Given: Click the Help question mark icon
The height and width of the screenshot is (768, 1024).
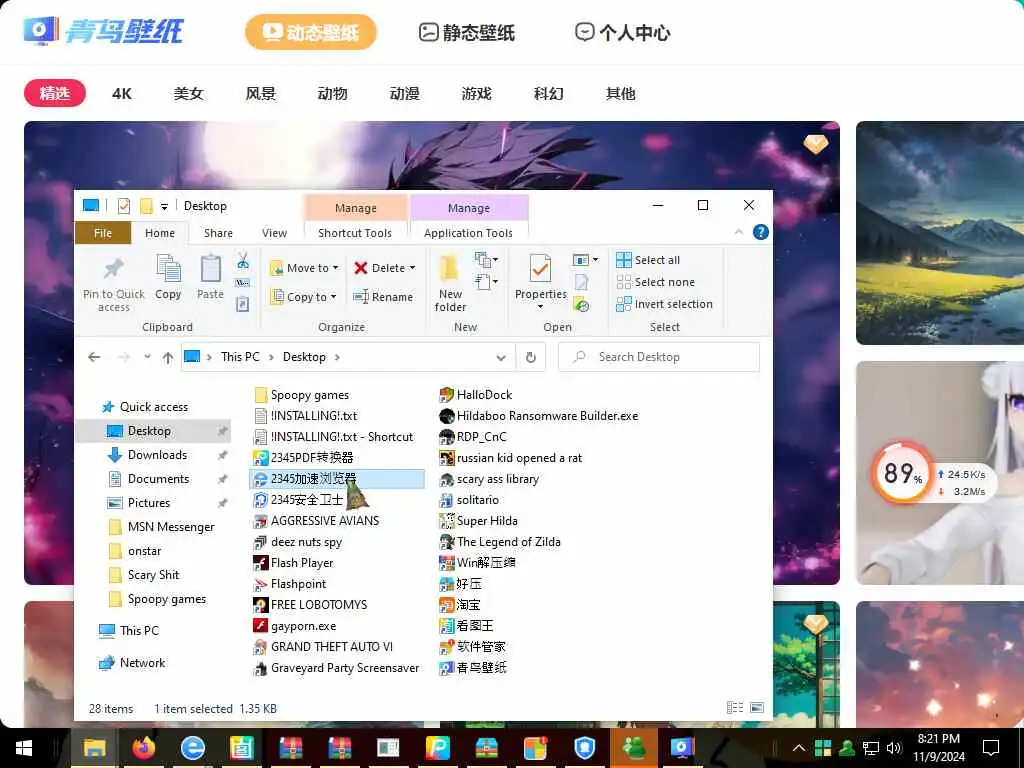Looking at the screenshot, I should coord(761,232).
